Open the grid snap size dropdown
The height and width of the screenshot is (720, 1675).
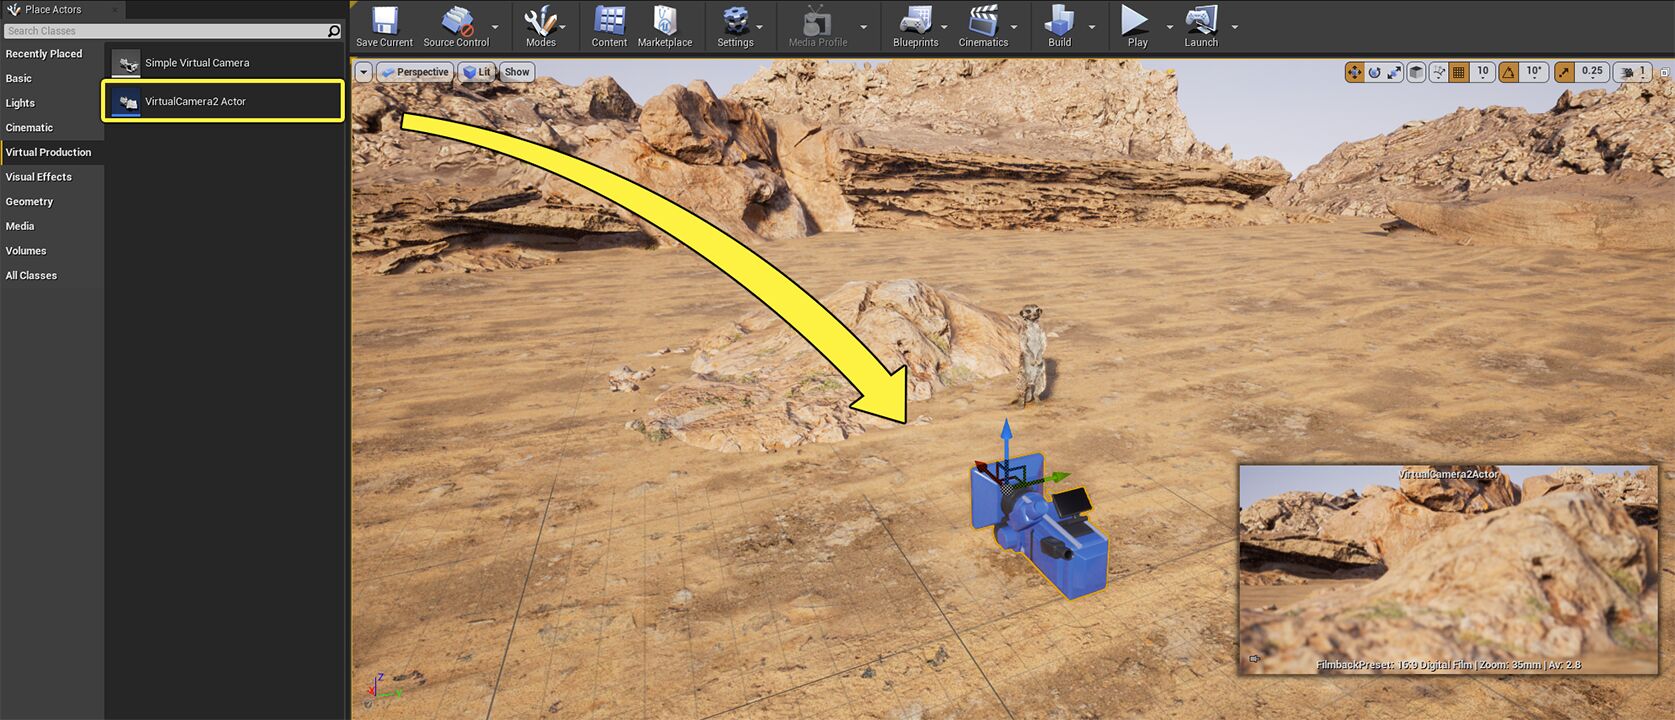(1483, 72)
